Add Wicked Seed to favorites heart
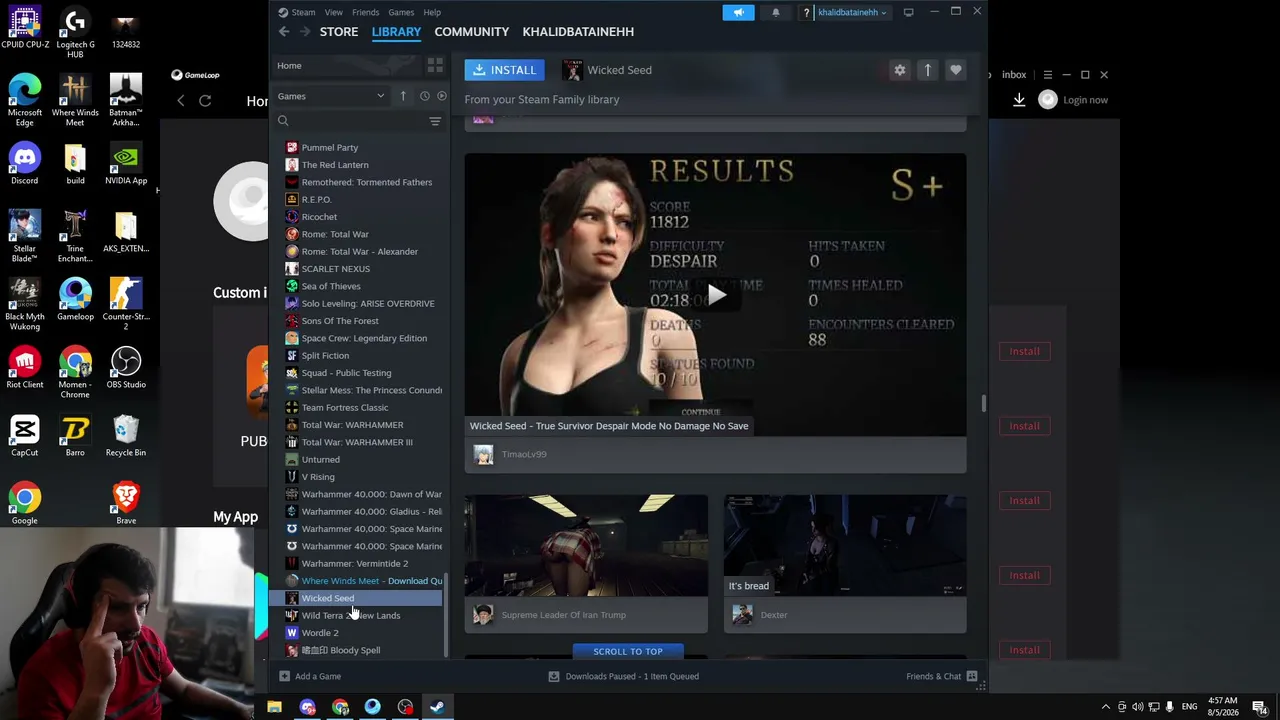This screenshot has width=1280, height=720. [x=955, y=70]
